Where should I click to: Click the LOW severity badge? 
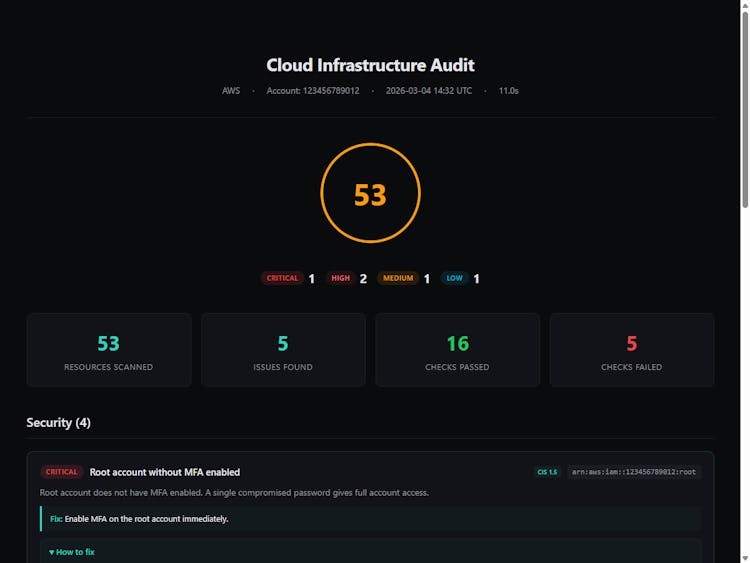455,278
